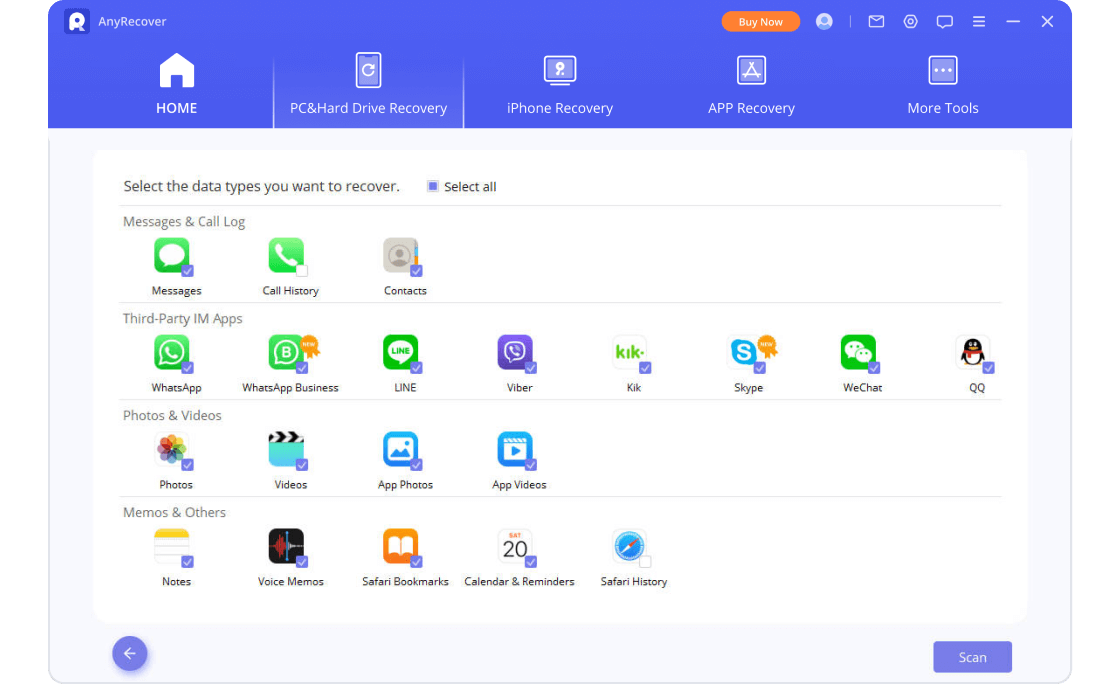Screen dimensions: 1120x684
Task: Toggle the Select all checkbox
Action: point(432,186)
